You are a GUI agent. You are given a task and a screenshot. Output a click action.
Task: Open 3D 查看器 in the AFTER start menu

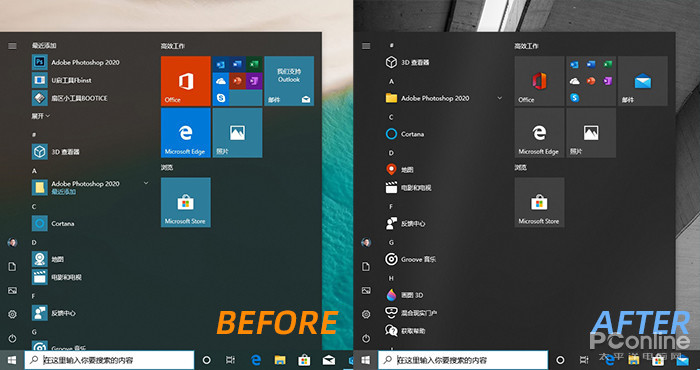point(407,62)
